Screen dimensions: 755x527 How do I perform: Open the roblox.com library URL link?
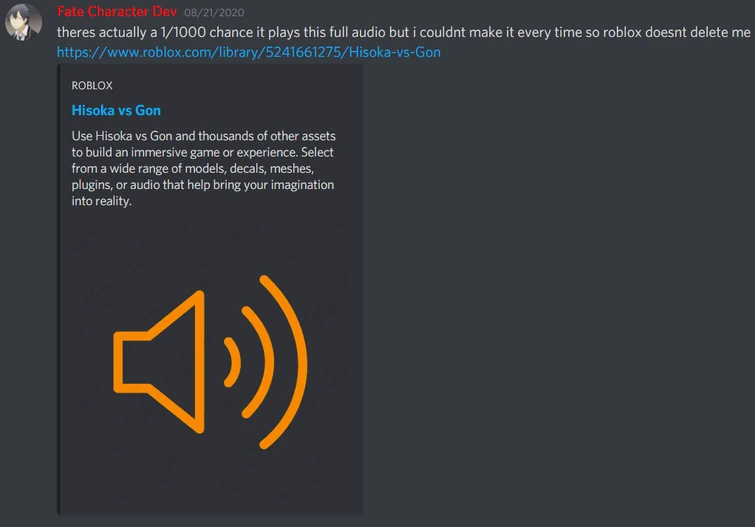click(x=248, y=52)
